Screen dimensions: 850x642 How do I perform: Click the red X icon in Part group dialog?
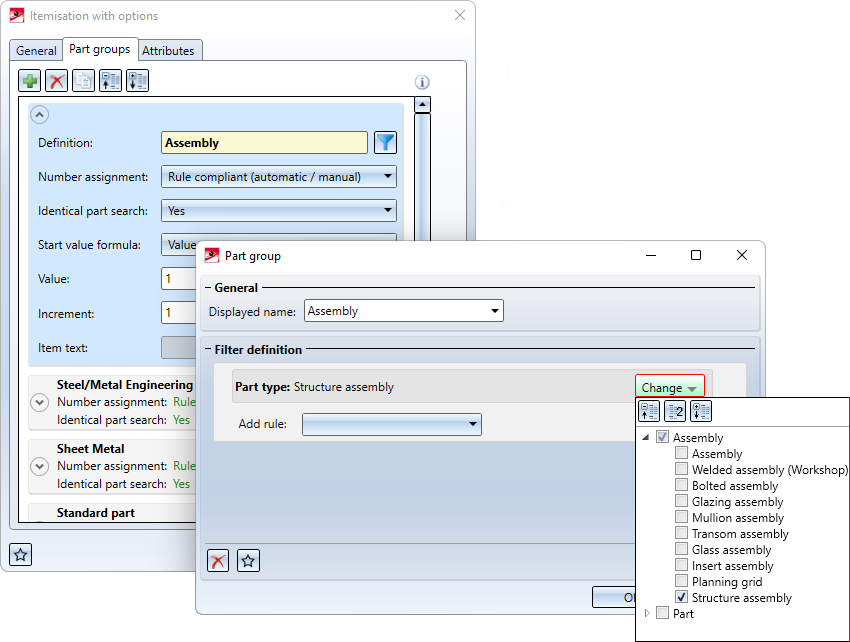(218, 561)
